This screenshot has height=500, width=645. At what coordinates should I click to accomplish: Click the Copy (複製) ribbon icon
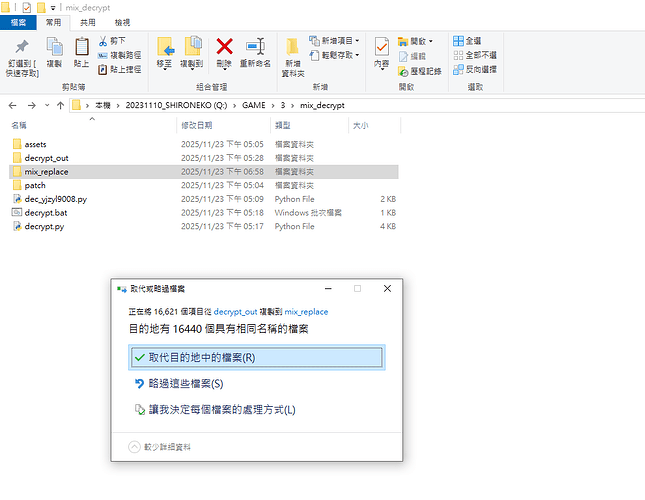(54, 48)
